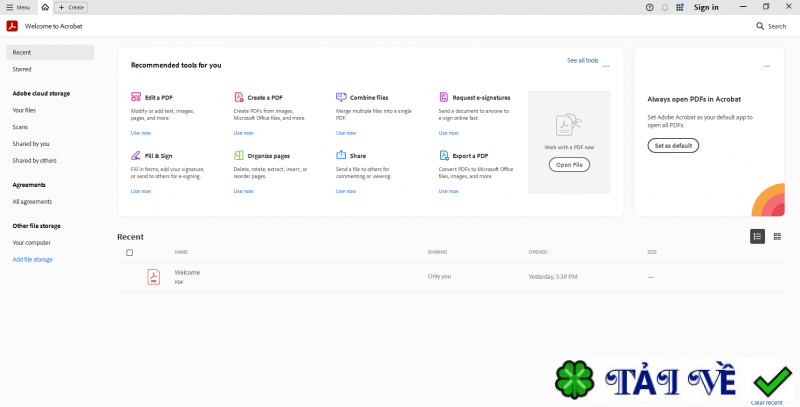Screen dimensions: 800x407
Task: Open the hamburger Menu icon
Action: [10, 8]
